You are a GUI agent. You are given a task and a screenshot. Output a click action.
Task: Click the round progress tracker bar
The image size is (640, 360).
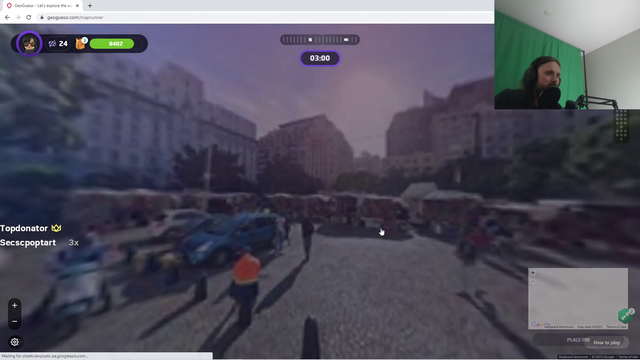click(320, 40)
